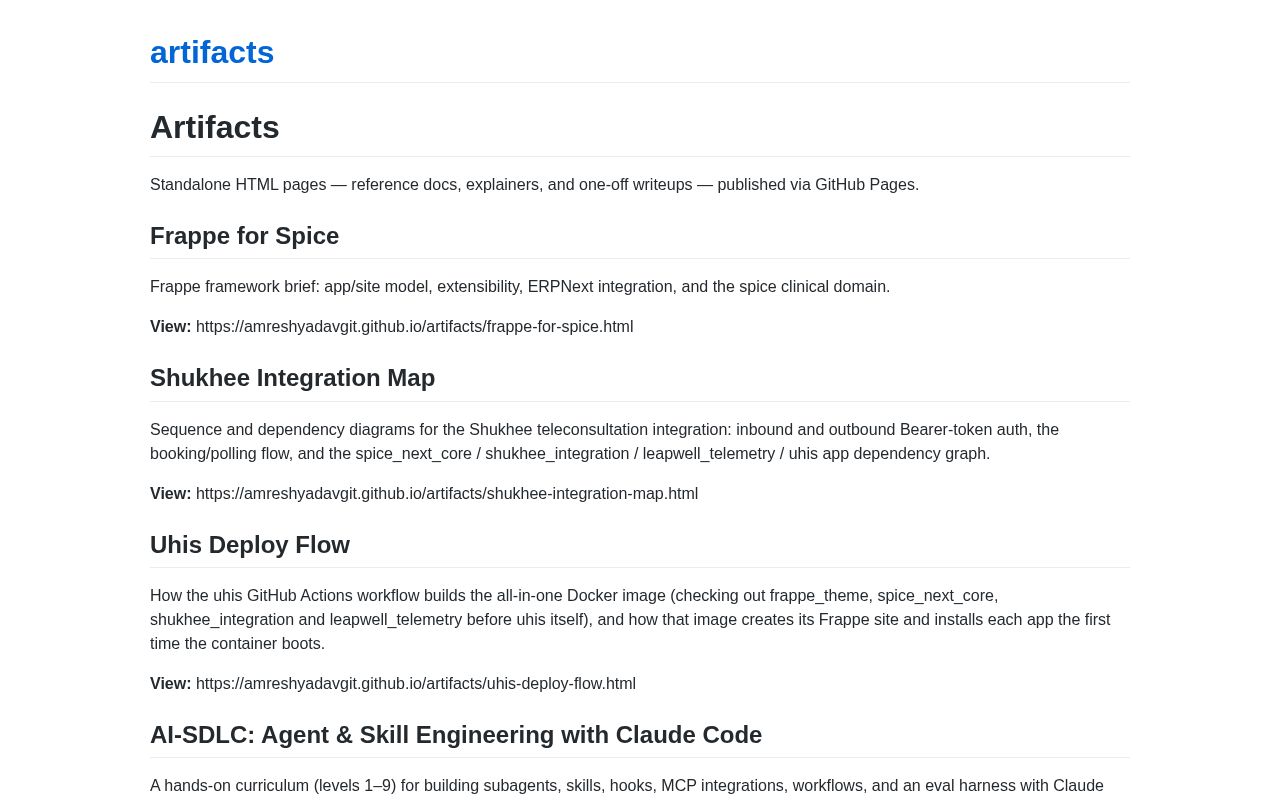Viewport: 1280px width, 800px height.
Task: Click the frappe-for-spice.html URL text
Action: pos(414,327)
